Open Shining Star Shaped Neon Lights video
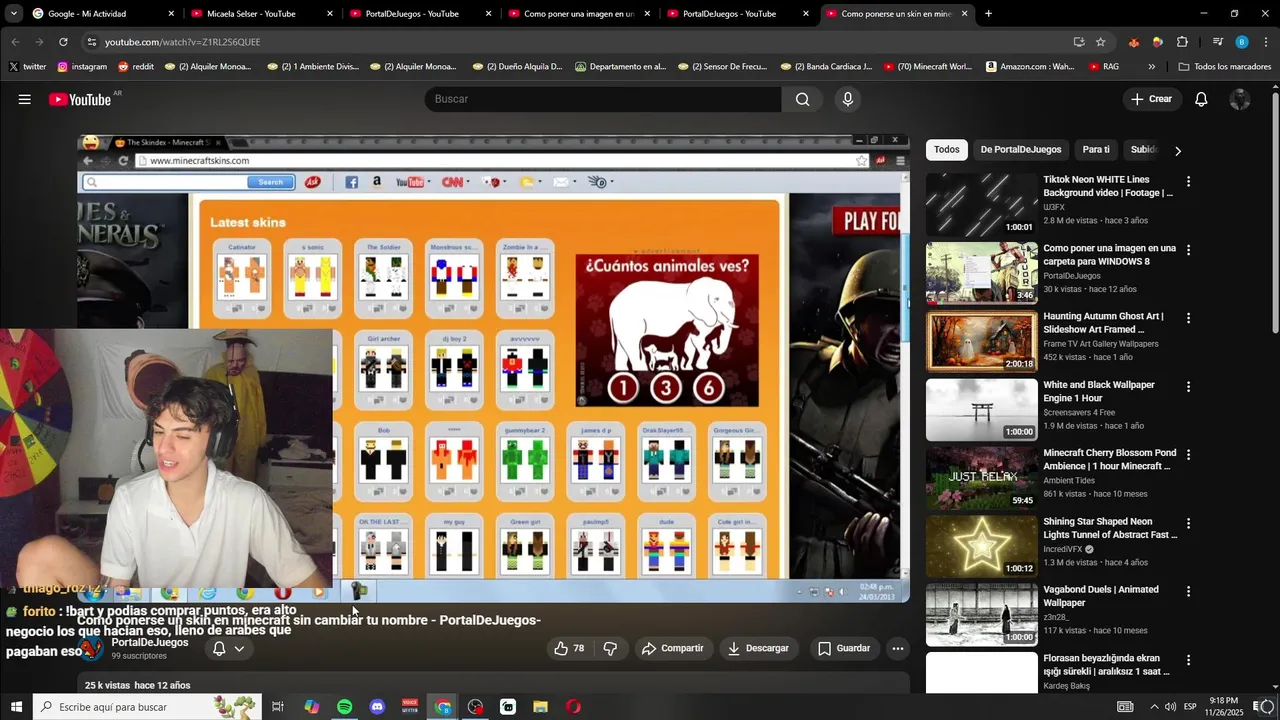The image size is (1280, 720). [x=982, y=546]
